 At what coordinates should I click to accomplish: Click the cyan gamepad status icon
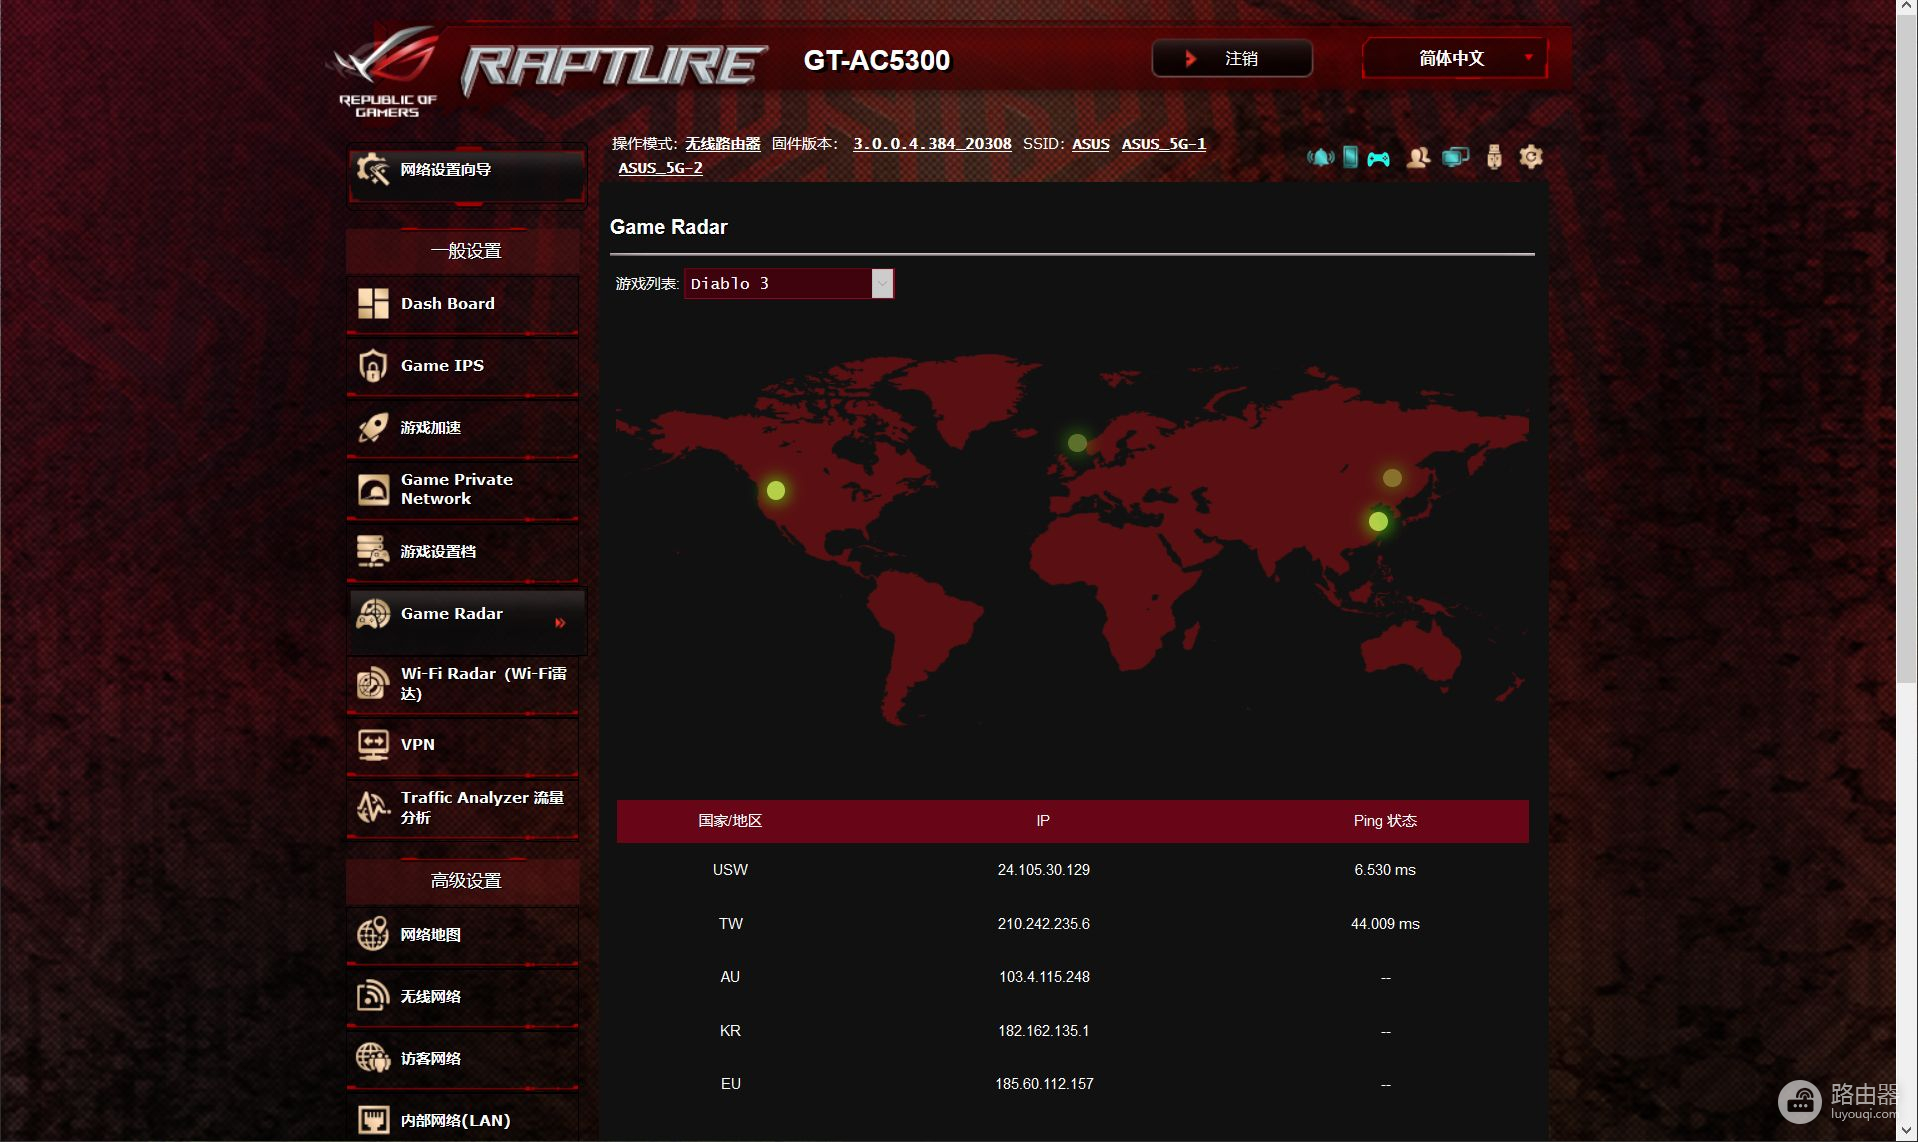(1378, 158)
